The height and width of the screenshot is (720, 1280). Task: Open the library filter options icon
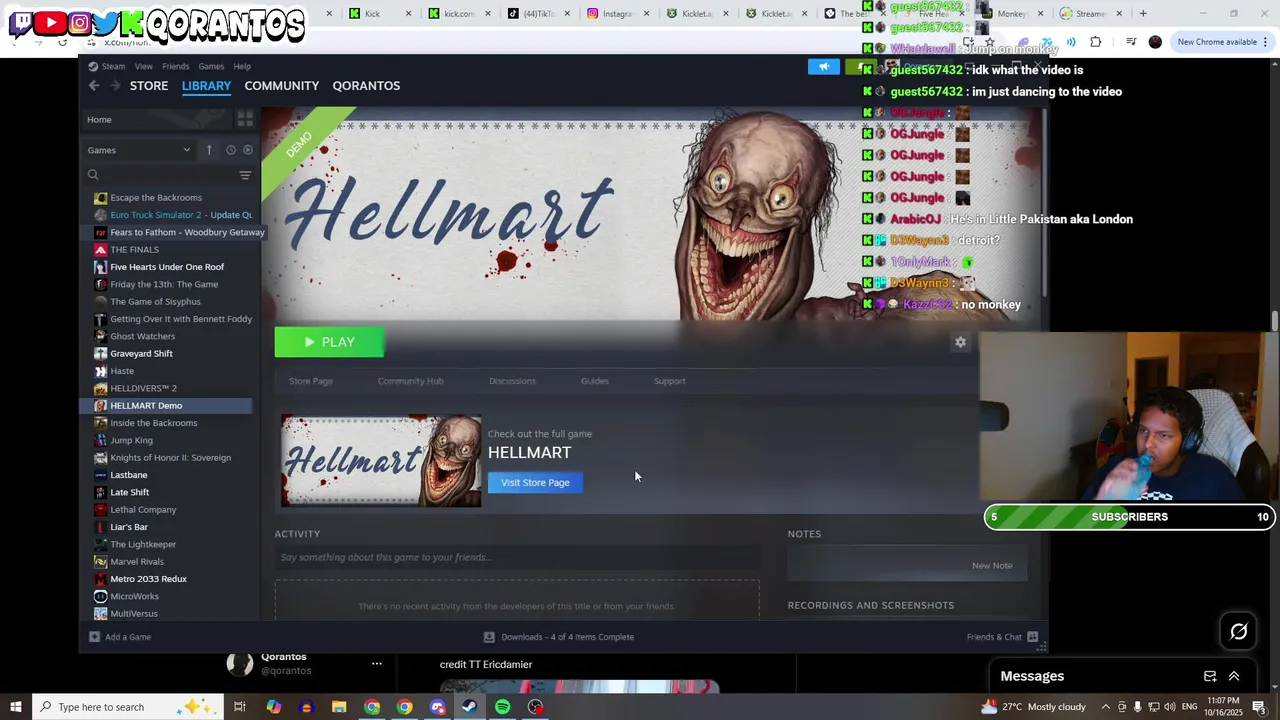pyautogui.click(x=245, y=175)
